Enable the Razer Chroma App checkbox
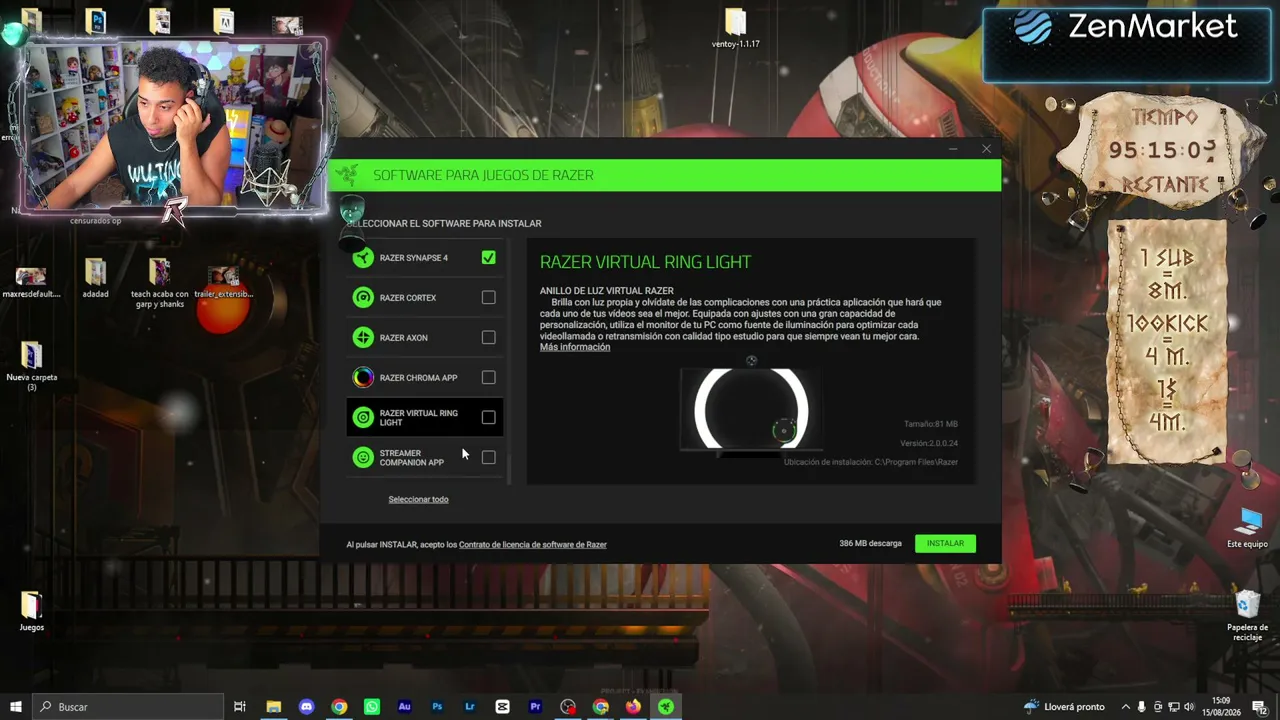1280x720 pixels. (x=488, y=378)
